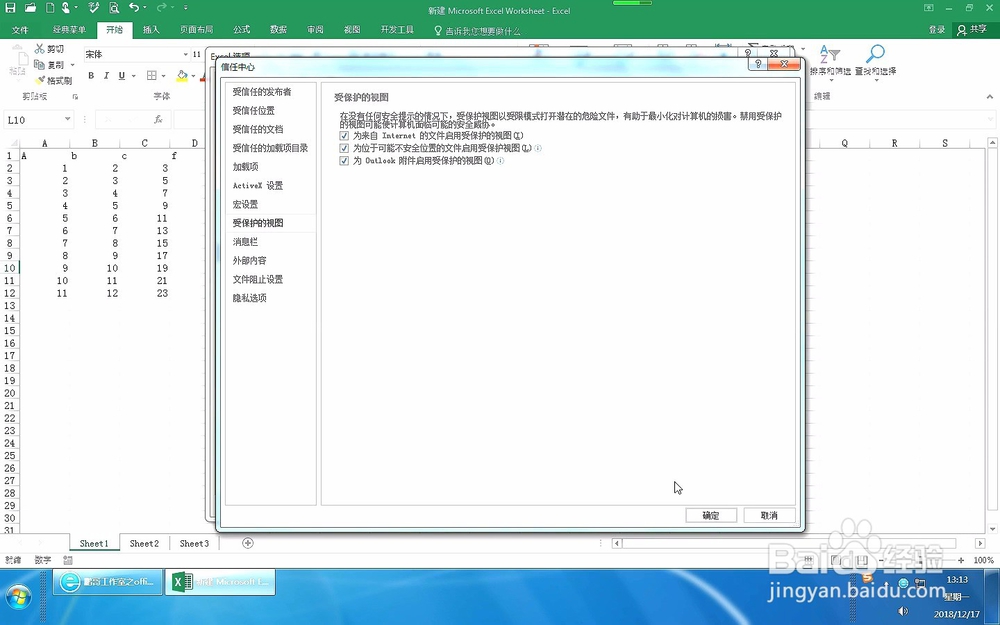This screenshot has height=625, width=1000.
Task: Select Trusted Locations (受信任位置) category
Action: pos(271,110)
